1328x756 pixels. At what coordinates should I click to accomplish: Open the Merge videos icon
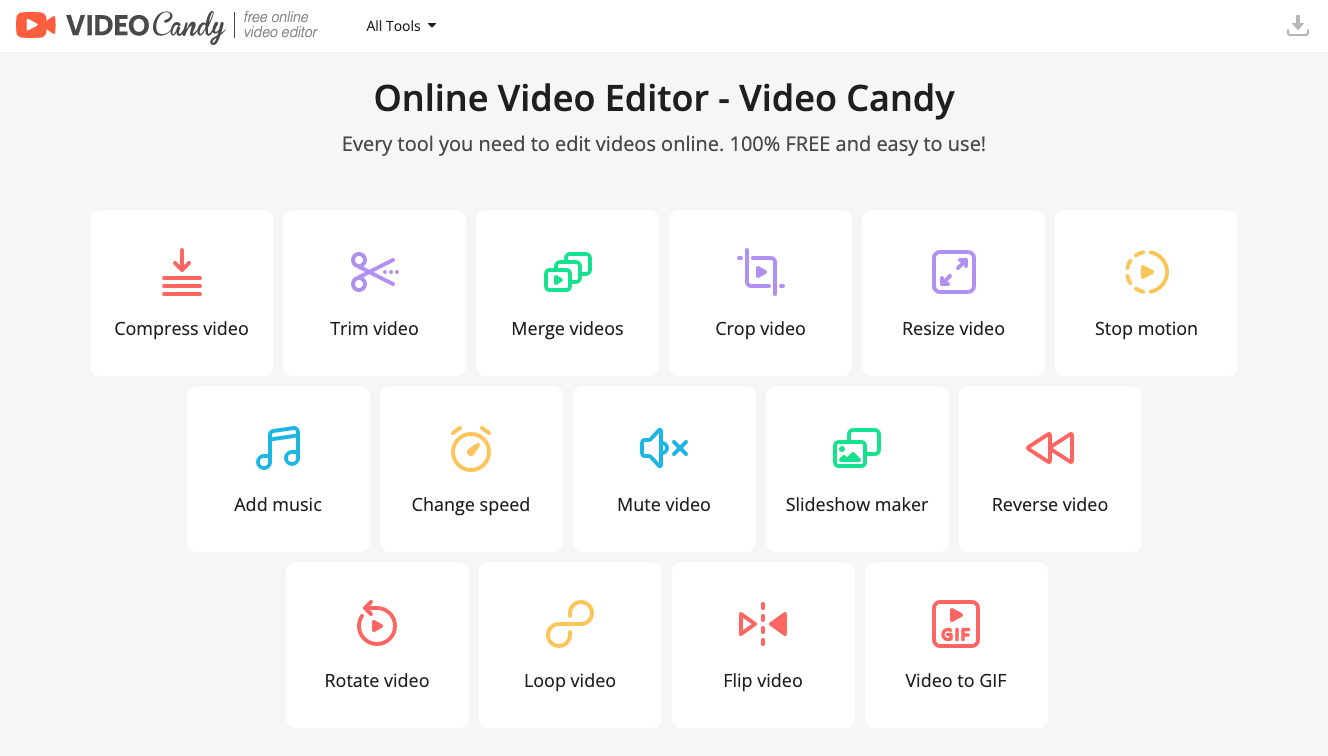coord(568,272)
